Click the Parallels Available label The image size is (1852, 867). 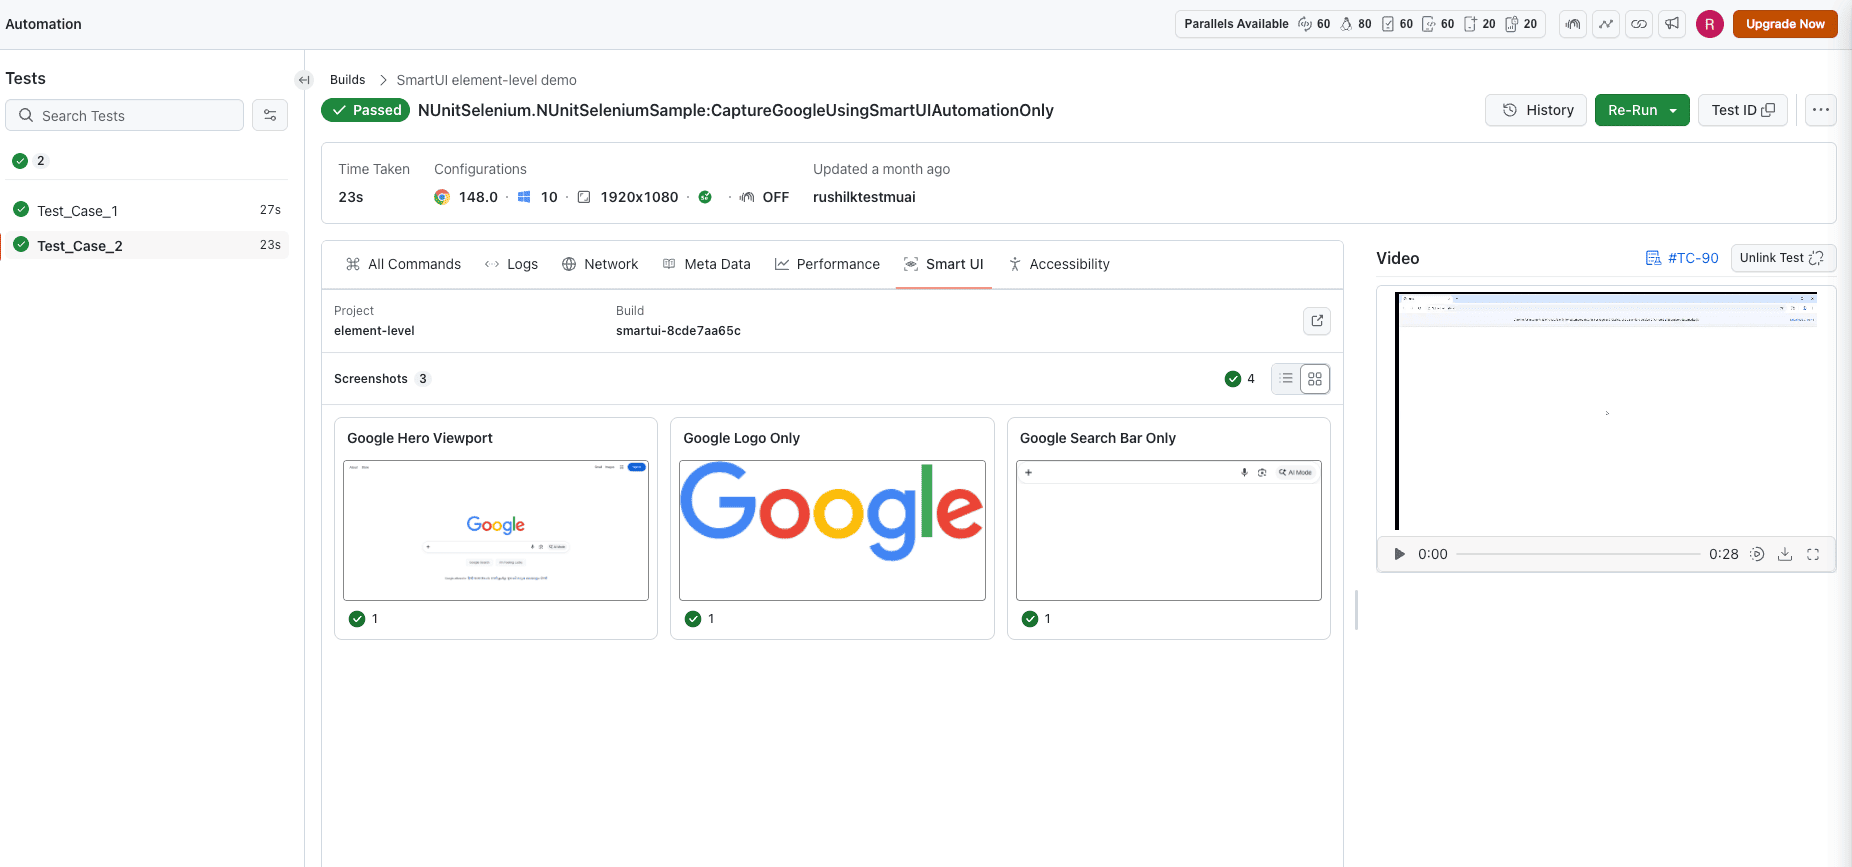1236,24
